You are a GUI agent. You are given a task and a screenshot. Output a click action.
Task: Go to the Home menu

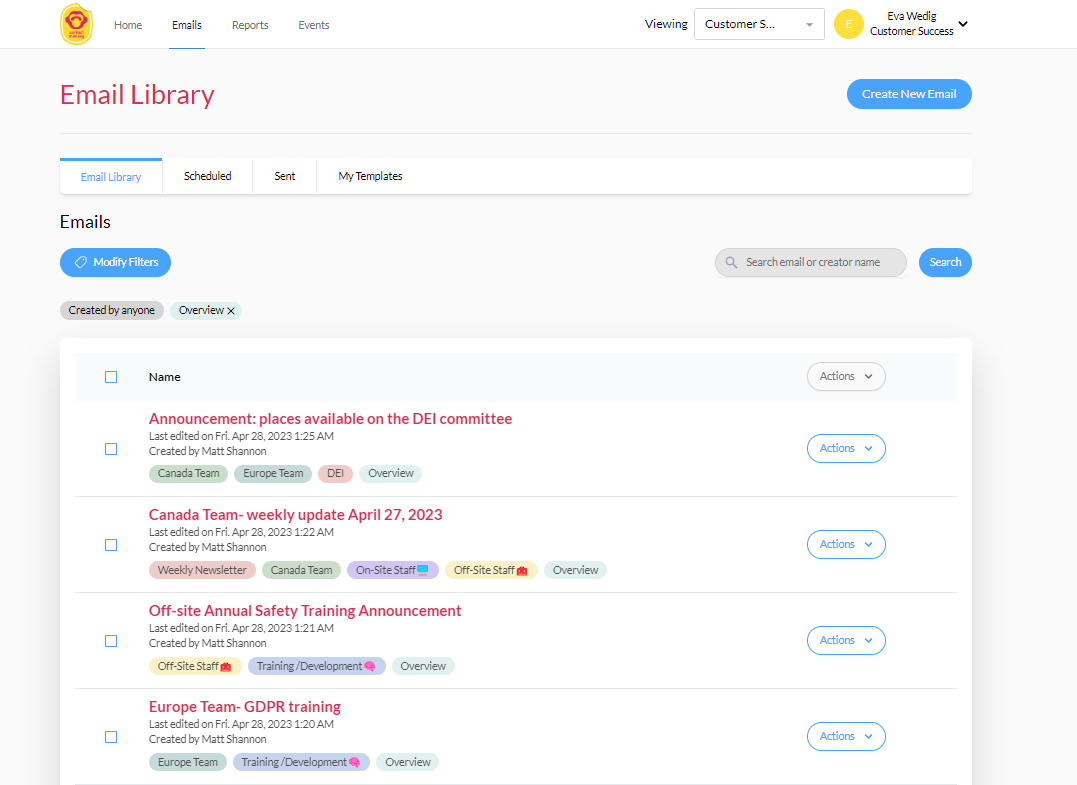click(x=128, y=25)
